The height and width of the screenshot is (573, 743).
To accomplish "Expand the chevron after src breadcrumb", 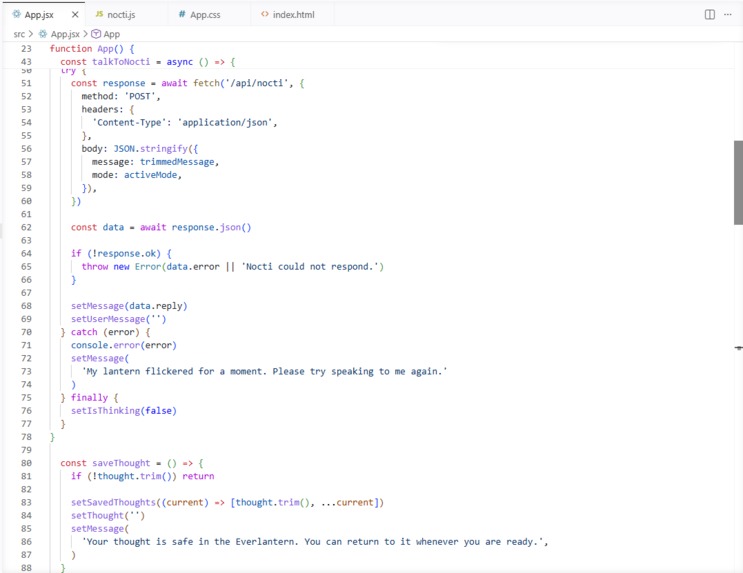I will (31, 34).
